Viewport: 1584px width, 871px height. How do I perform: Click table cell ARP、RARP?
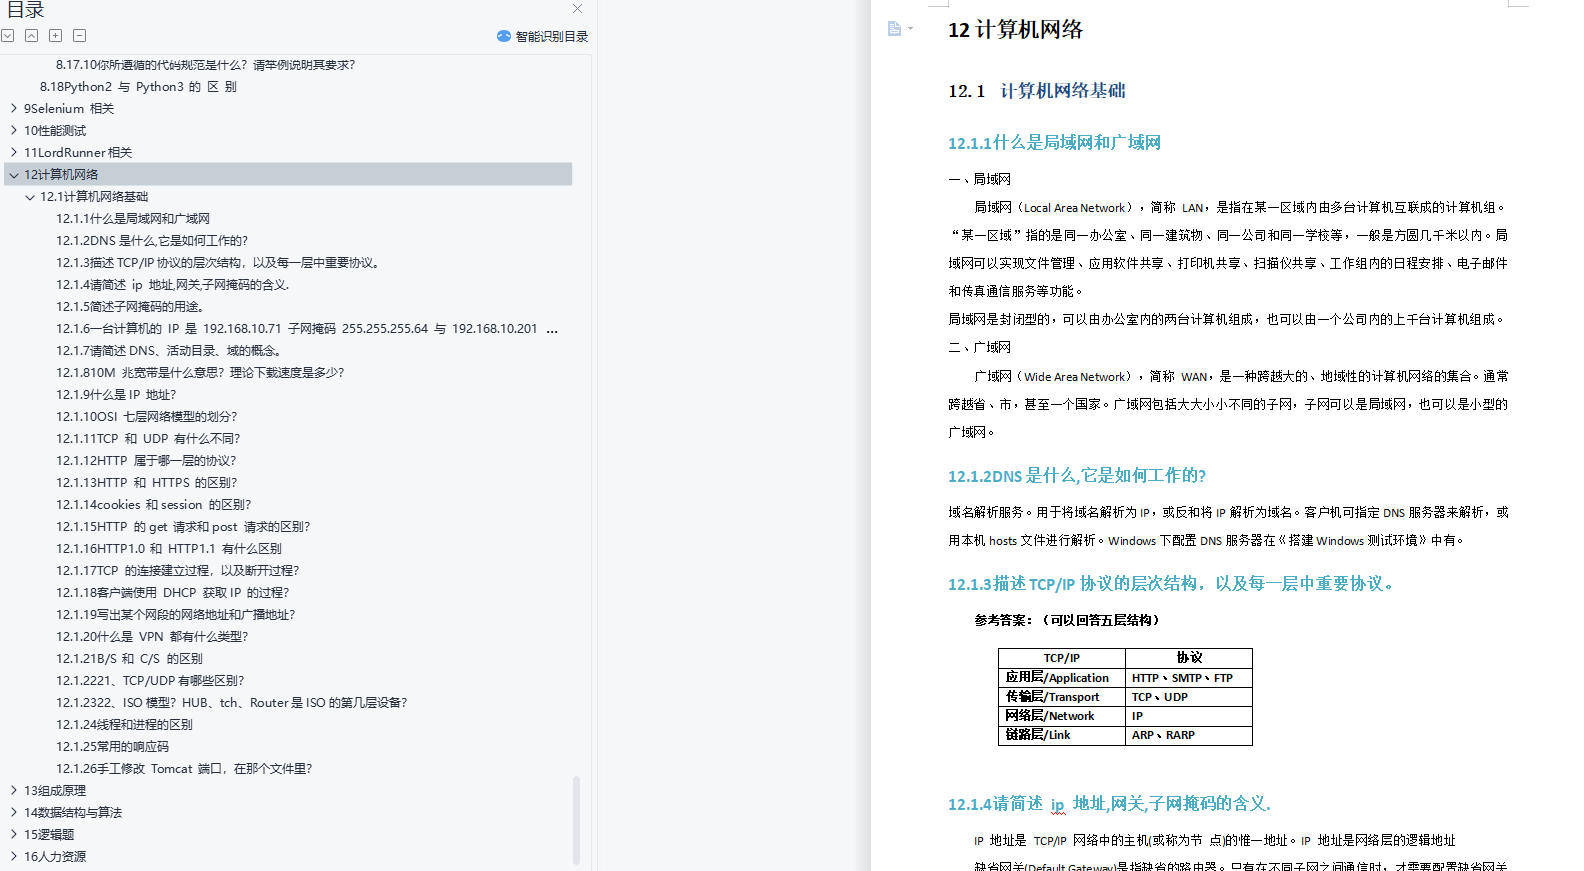pos(1189,735)
